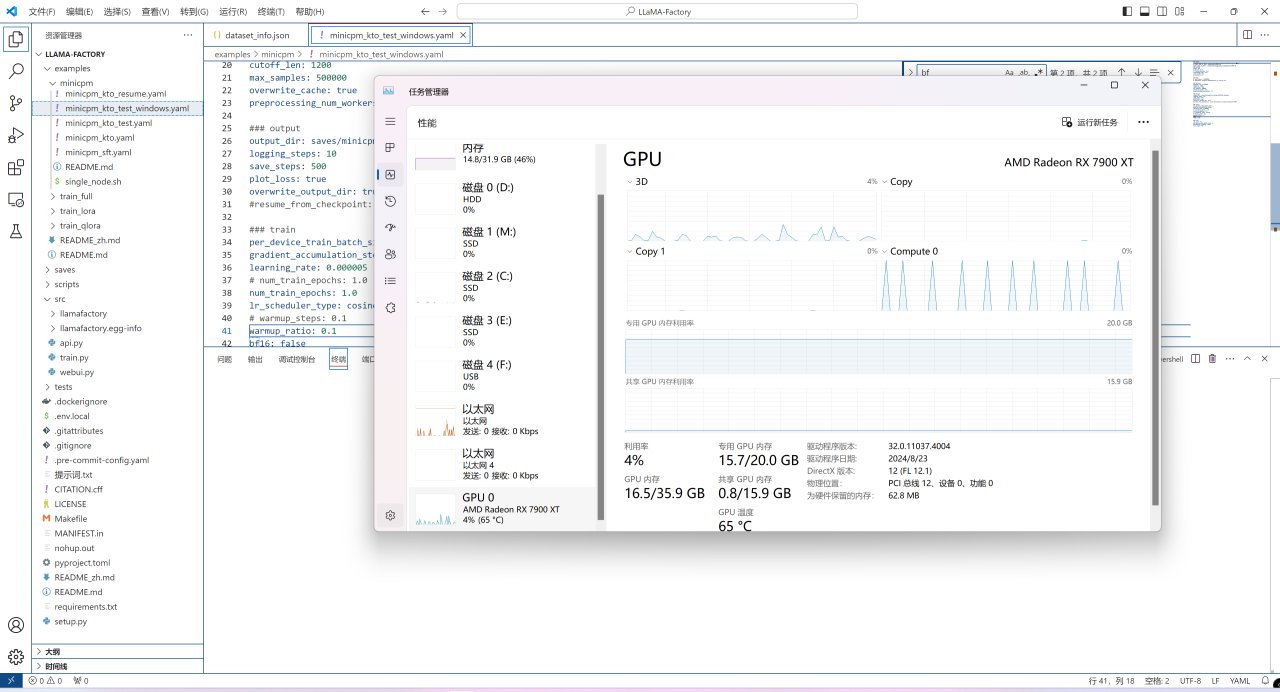Open Task Manager settings gear

[390, 515]
